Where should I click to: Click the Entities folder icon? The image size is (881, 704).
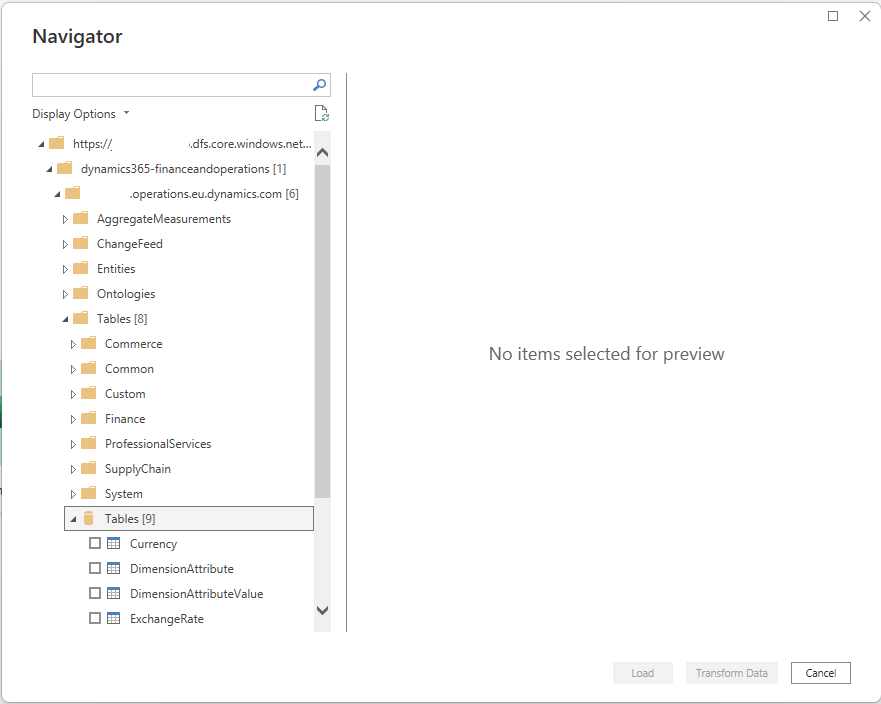pos(80,268)
